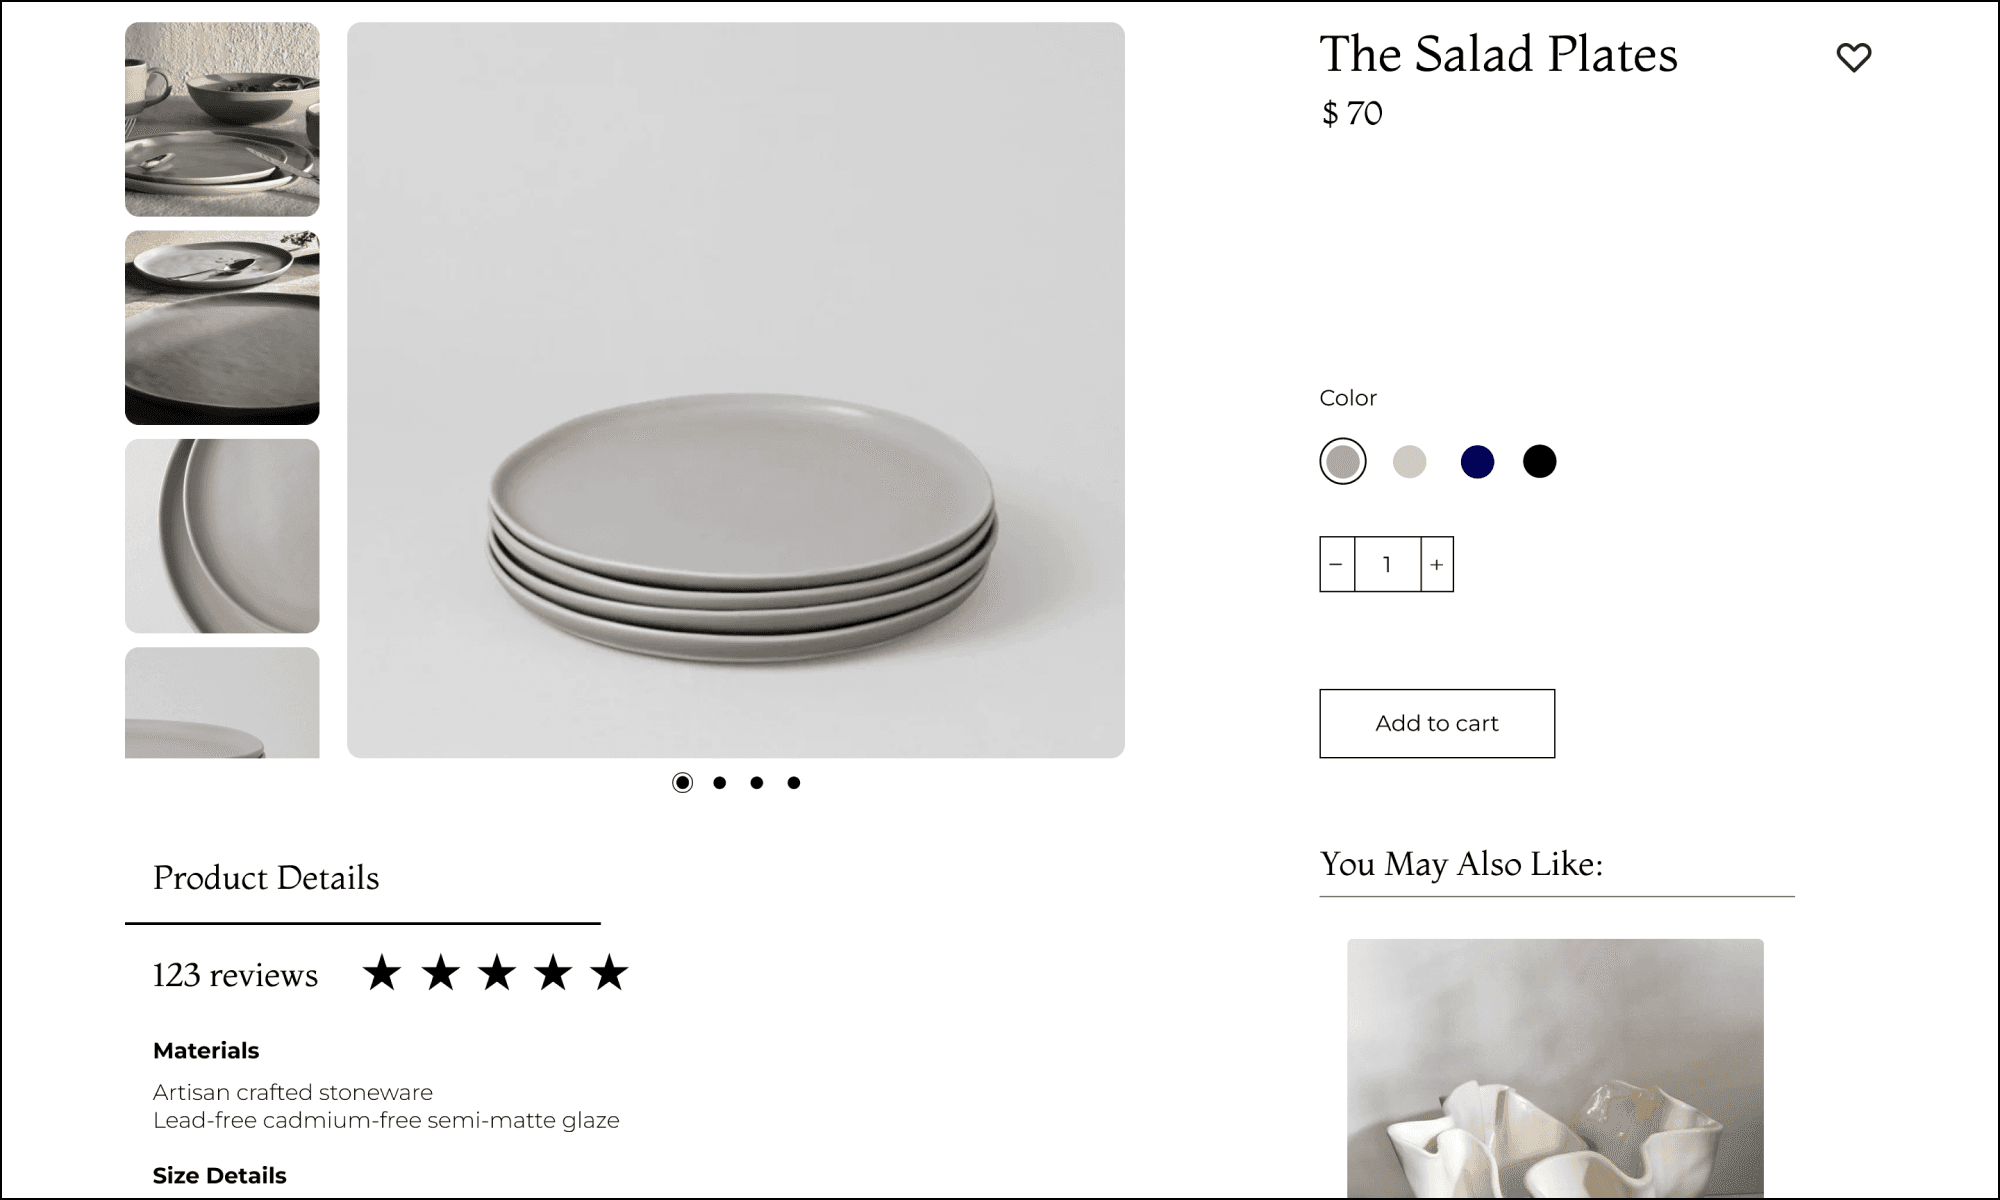The width and height of the screenshot is (2000, 1200).
Task: Switch to third carousel dot
Action: point(756,783)
